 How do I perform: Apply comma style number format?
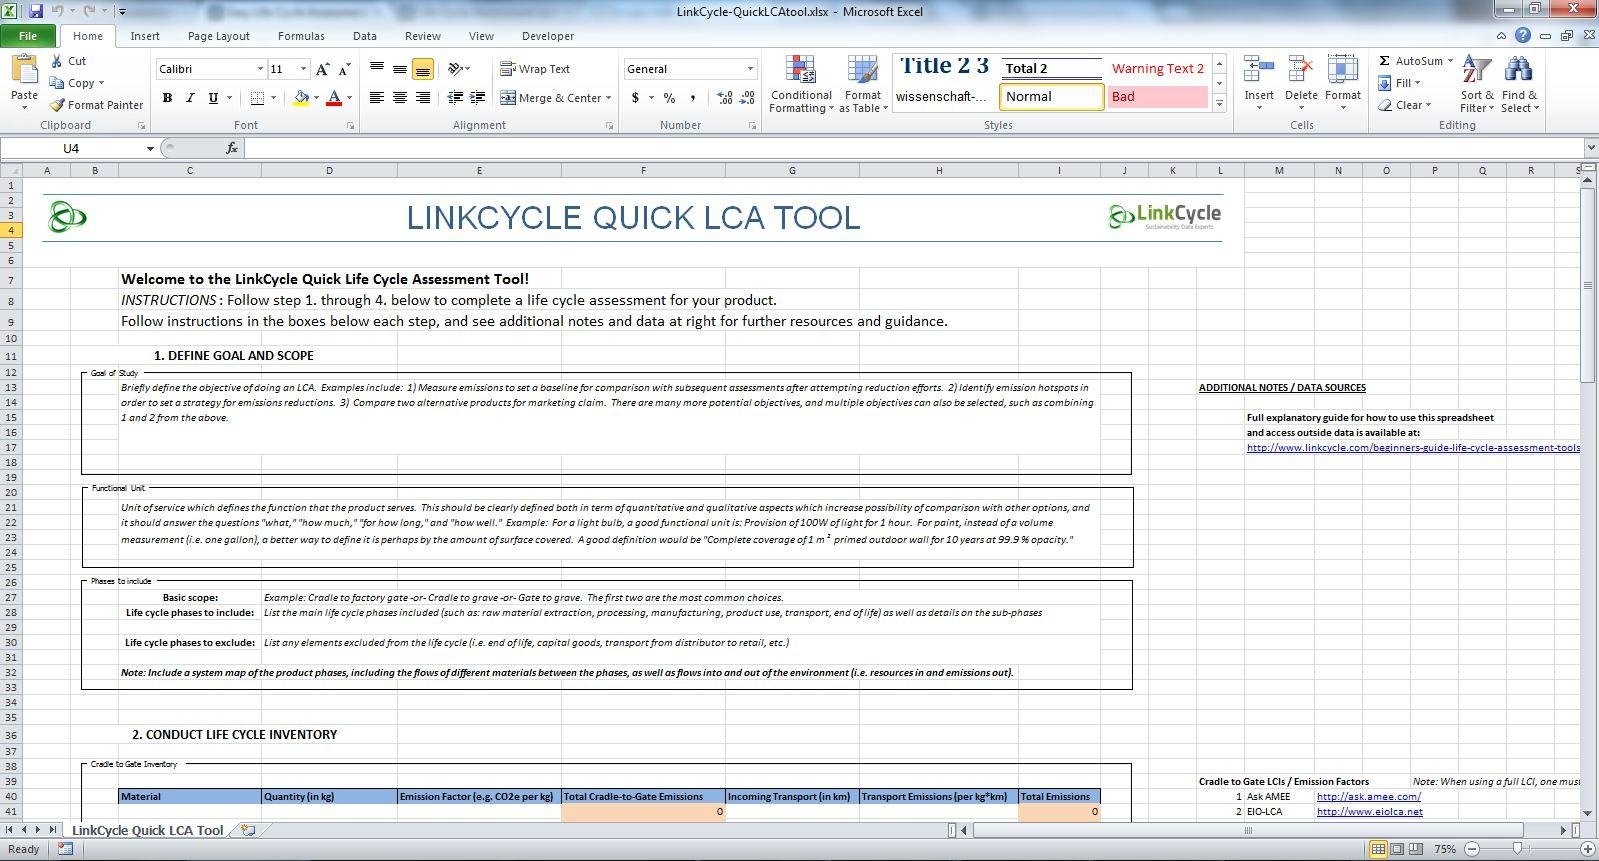click(692, 98)
